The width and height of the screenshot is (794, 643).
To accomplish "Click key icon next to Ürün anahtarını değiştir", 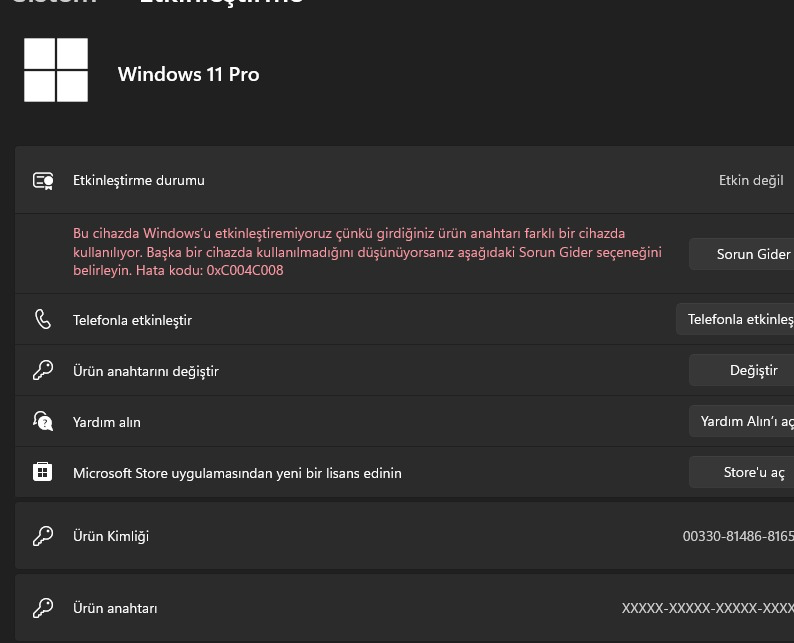I will (x=43, y=370).
